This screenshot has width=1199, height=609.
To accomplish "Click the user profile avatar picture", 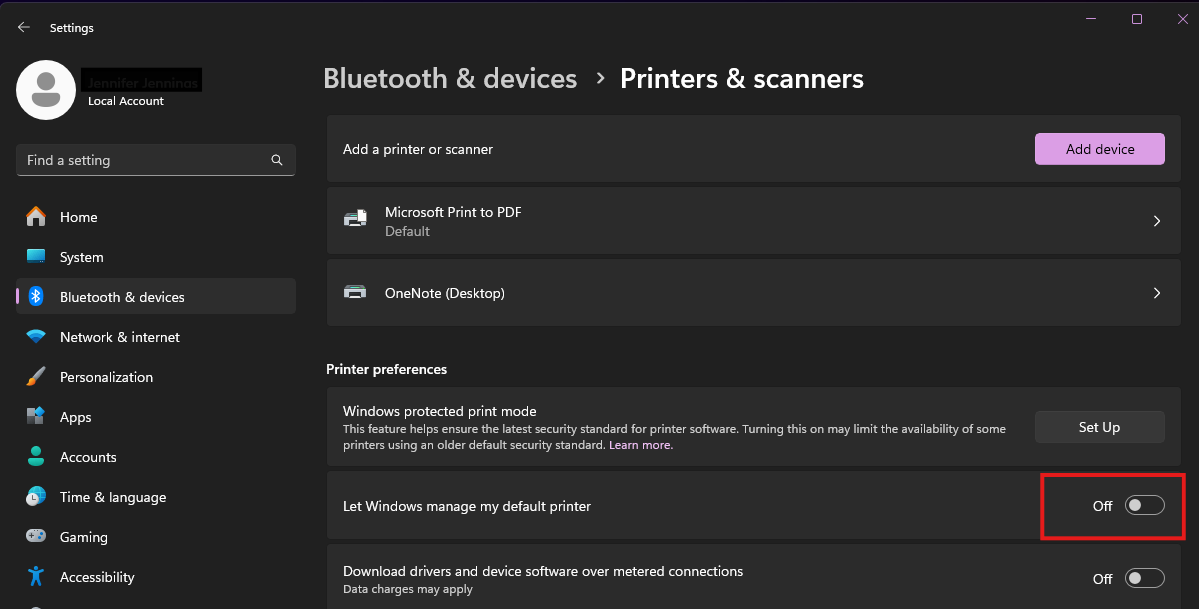I will tap(46, 90).
